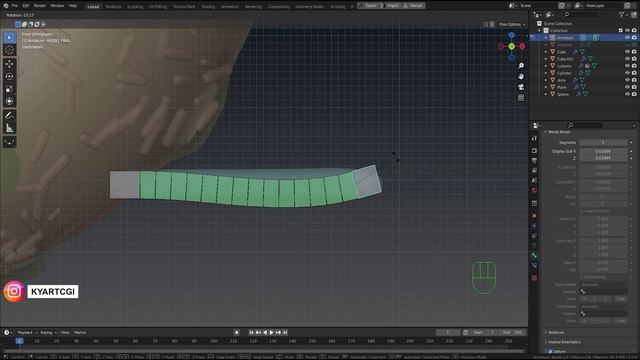
Task: Open the Render menu
Action: point(40,6)
